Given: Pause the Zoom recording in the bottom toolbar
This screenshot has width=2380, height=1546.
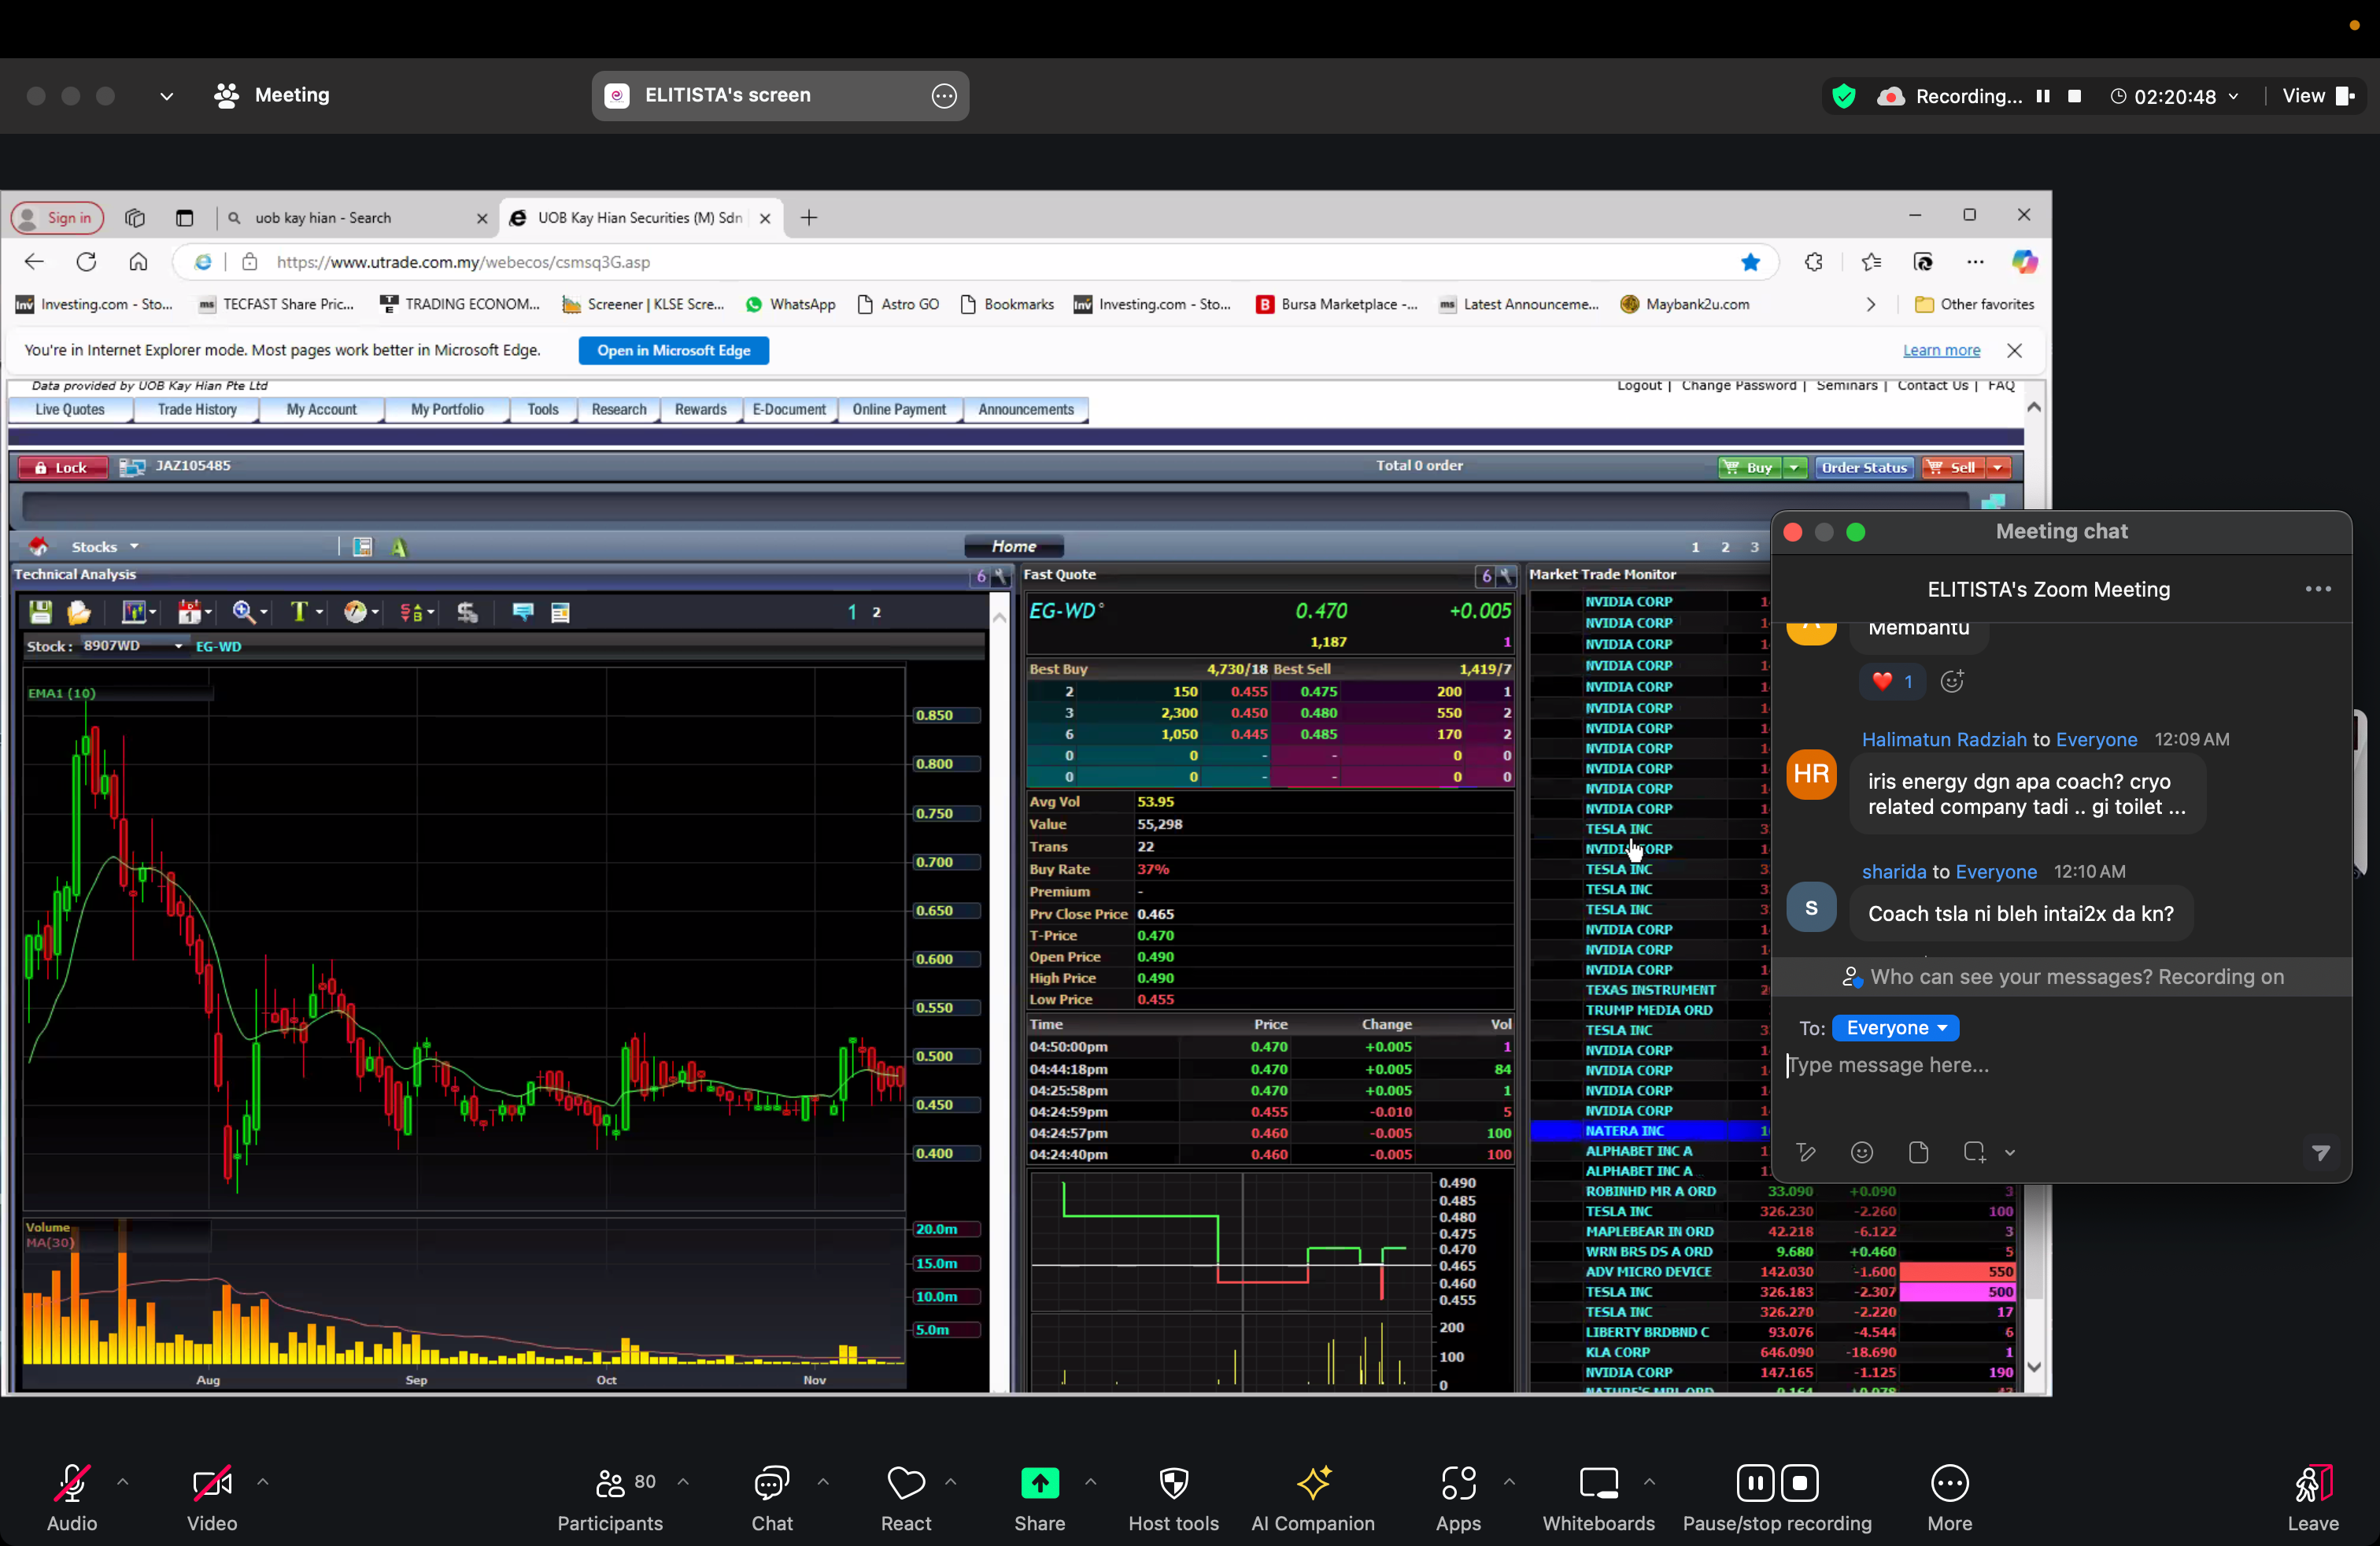Looking at the screenshot, I should [x=1755, y=1483].
